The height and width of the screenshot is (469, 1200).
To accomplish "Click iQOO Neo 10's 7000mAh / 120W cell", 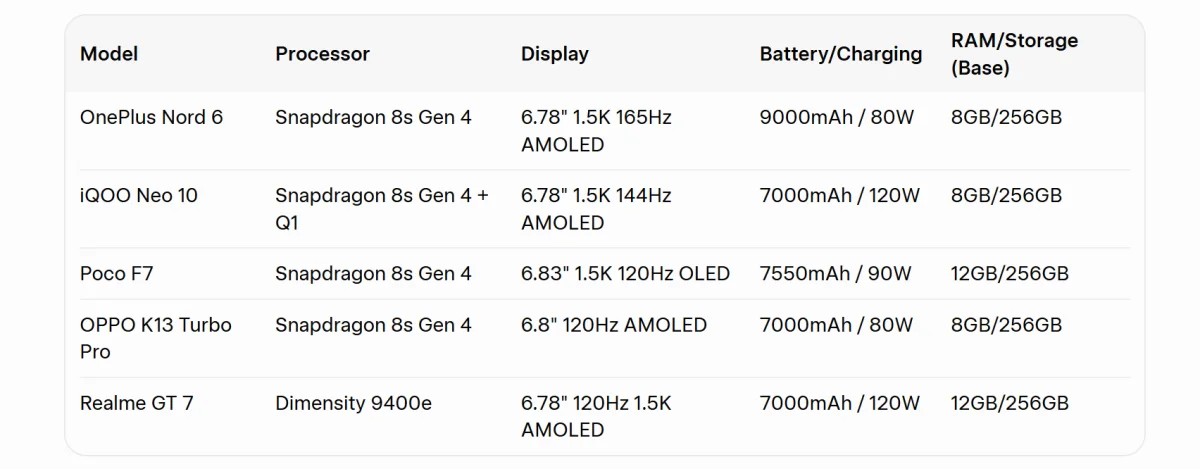I will pyautogui.click(x=840, y=195).
